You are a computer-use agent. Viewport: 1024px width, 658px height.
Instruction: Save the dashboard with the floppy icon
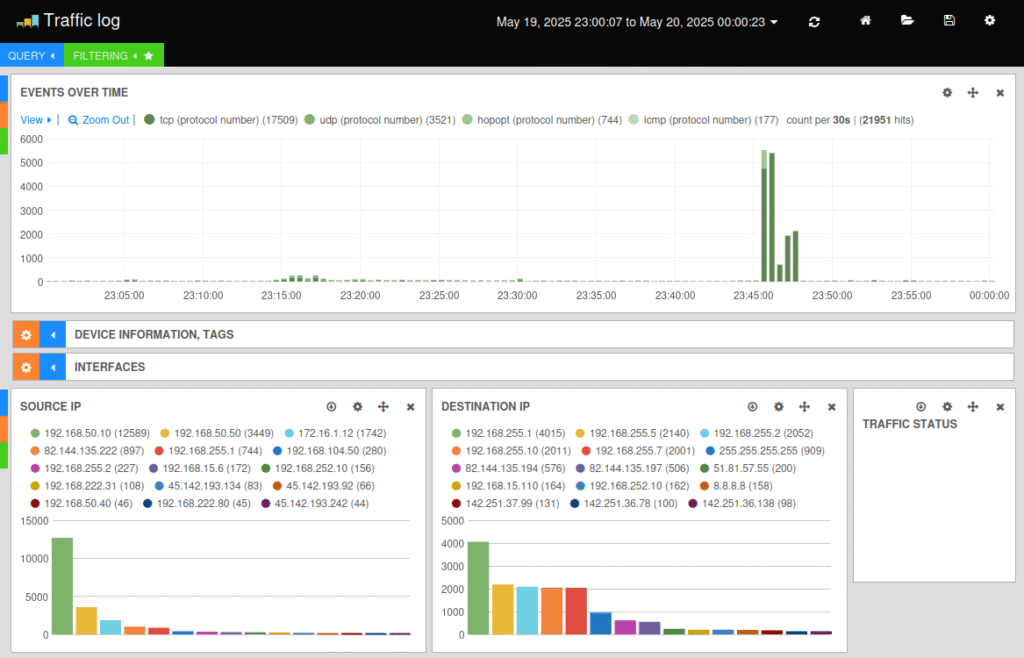point(949,21)
